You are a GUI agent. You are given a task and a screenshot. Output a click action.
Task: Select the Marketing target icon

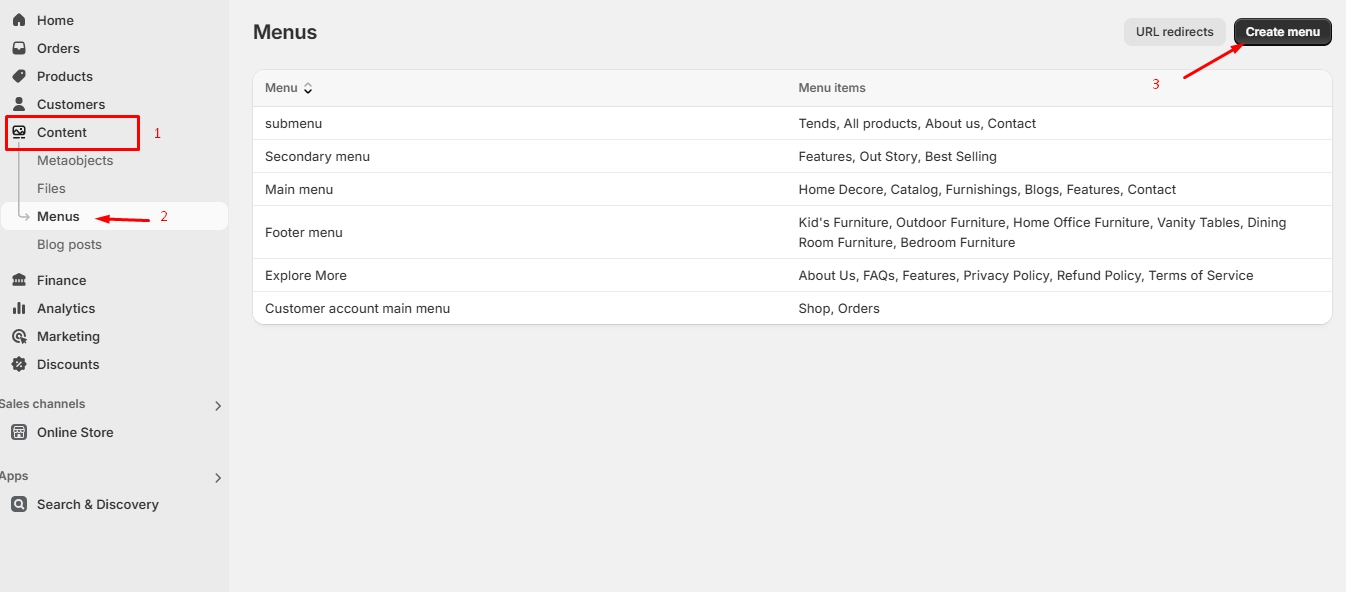[x=19, y=336]
